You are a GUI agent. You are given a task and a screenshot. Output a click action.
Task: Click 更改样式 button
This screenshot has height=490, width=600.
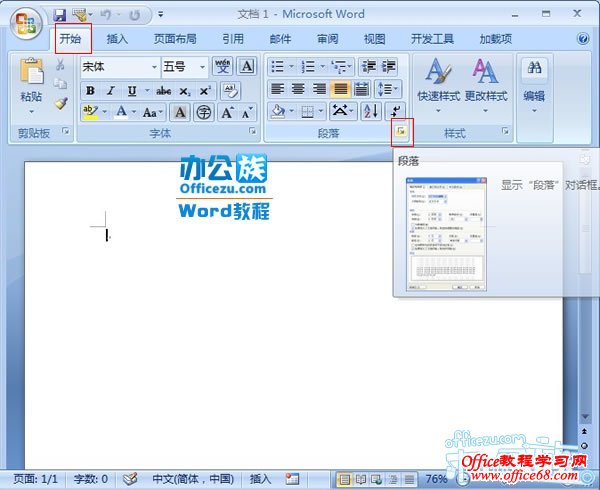(x=486, y=86)
